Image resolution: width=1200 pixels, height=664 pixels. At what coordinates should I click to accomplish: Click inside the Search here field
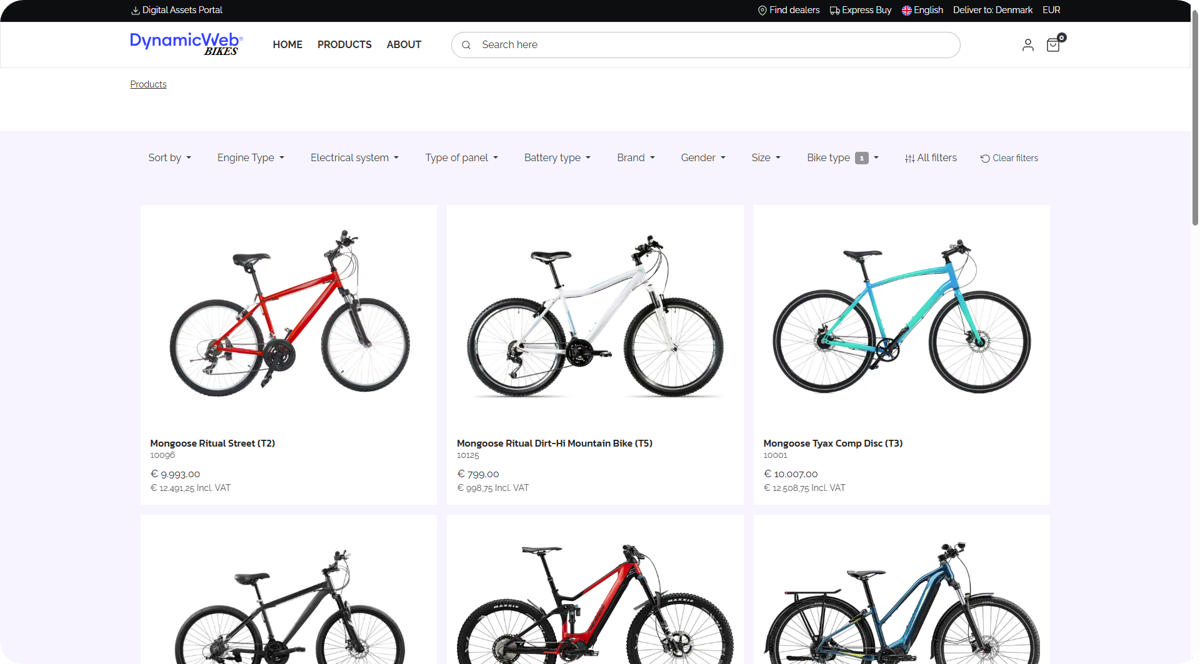[710, 45]
